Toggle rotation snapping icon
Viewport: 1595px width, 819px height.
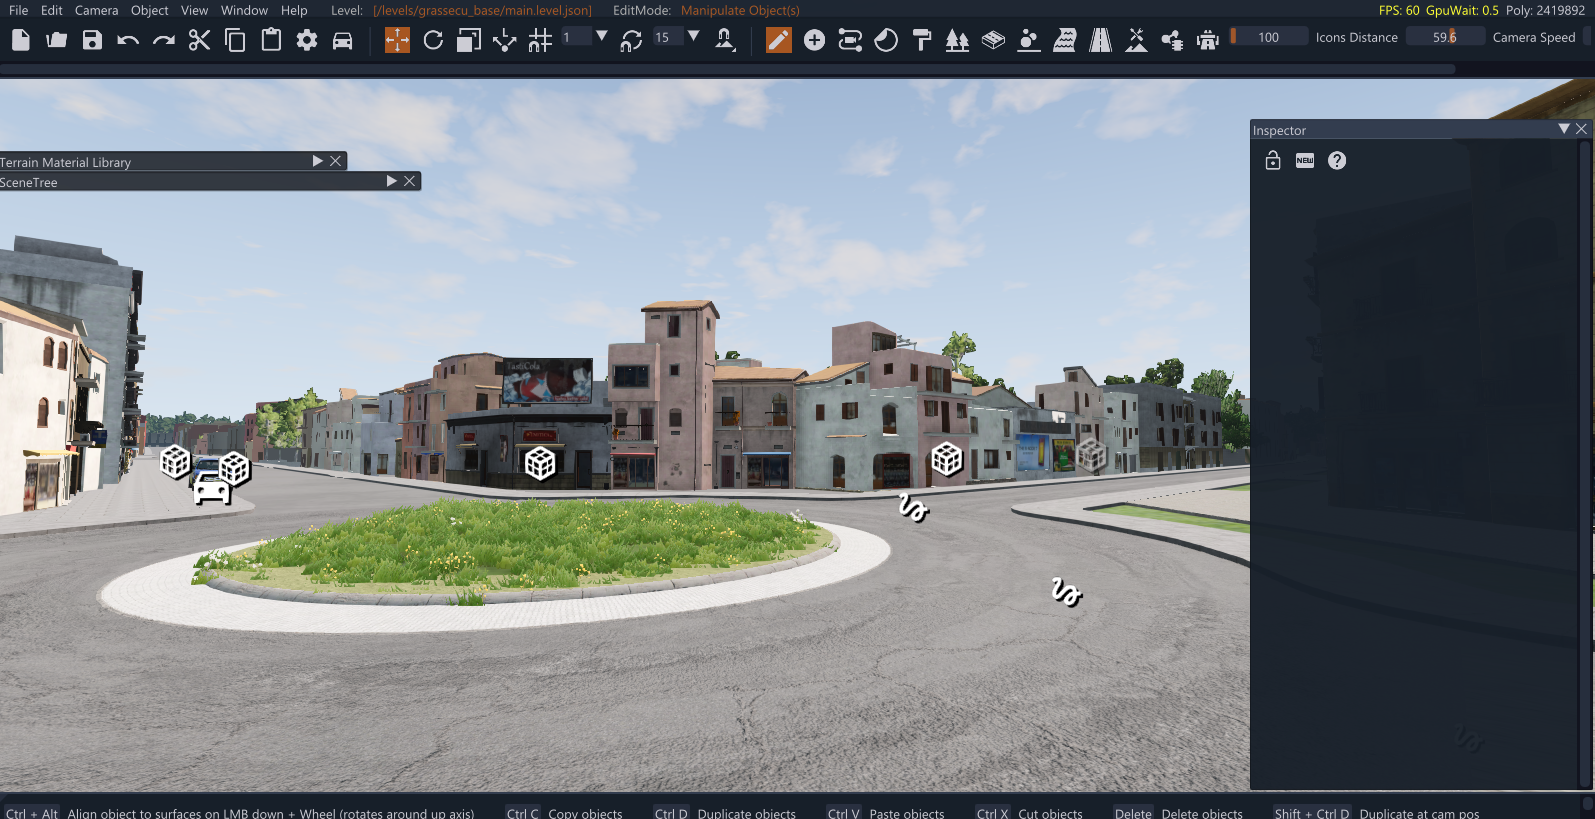tap(631, 40)
